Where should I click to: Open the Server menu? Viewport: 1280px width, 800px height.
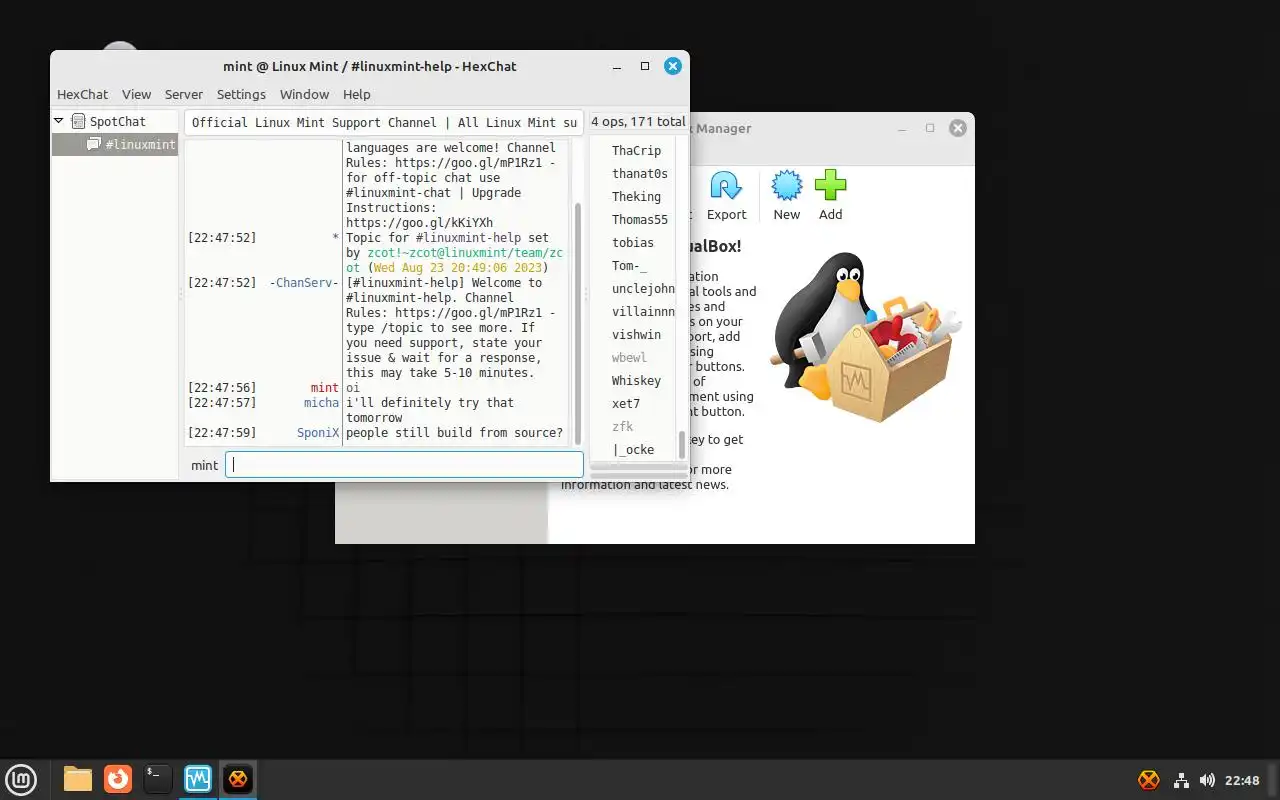pyautogui.click(x=184, y=94)
